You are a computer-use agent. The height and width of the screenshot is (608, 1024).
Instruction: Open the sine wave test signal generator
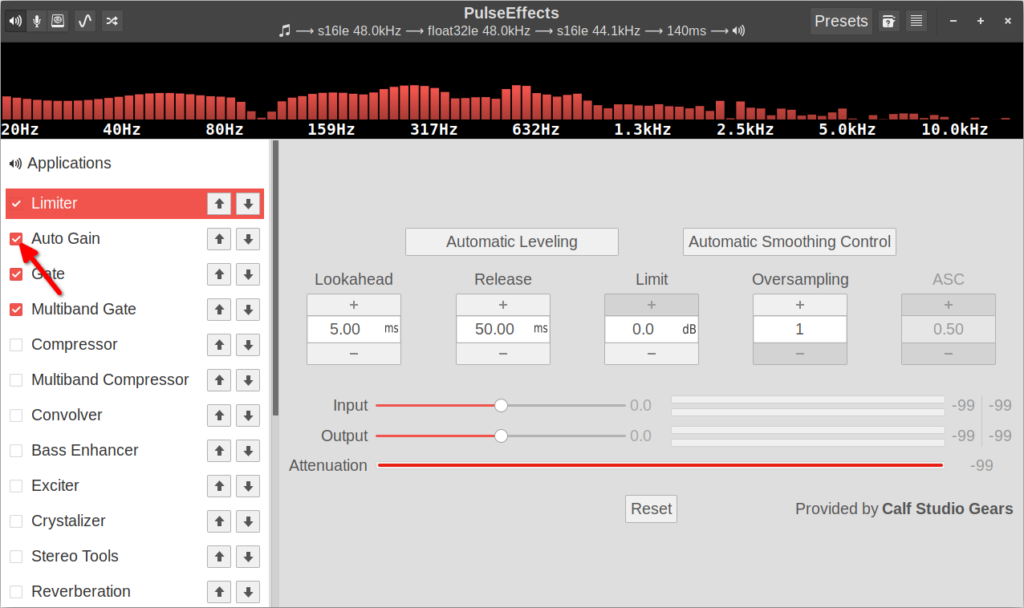click(86, 20)
